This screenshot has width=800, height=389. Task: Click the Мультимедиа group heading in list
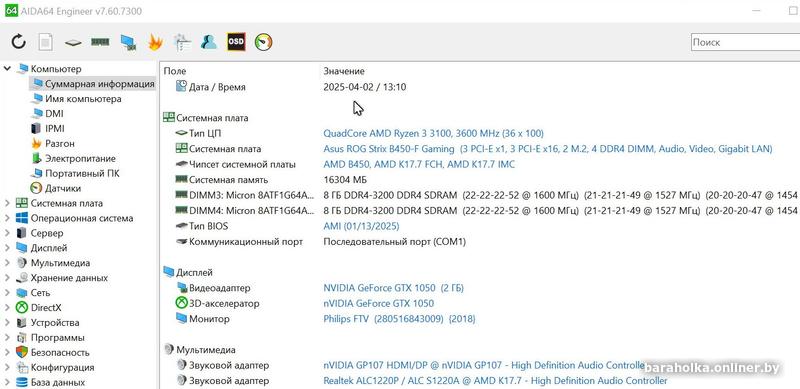point(206,350)
